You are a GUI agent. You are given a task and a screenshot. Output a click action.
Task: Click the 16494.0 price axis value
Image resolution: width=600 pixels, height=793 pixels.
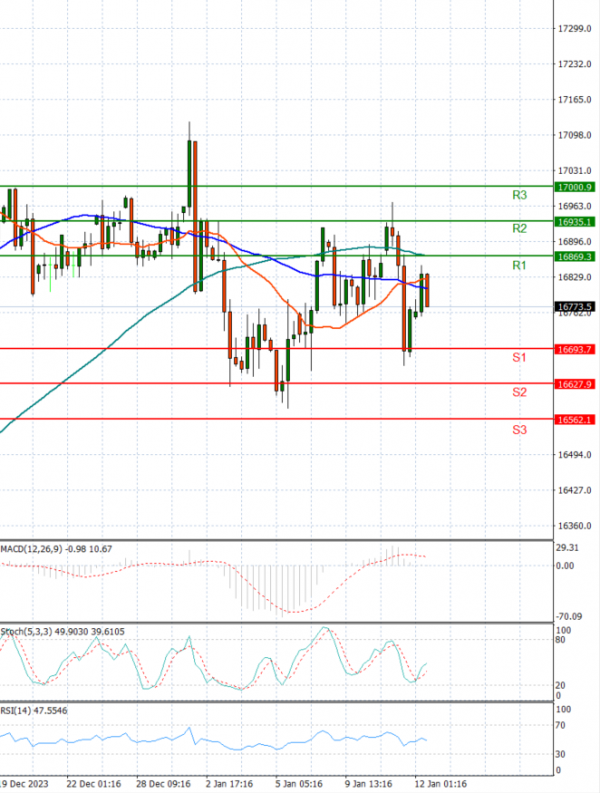[575, 455]
